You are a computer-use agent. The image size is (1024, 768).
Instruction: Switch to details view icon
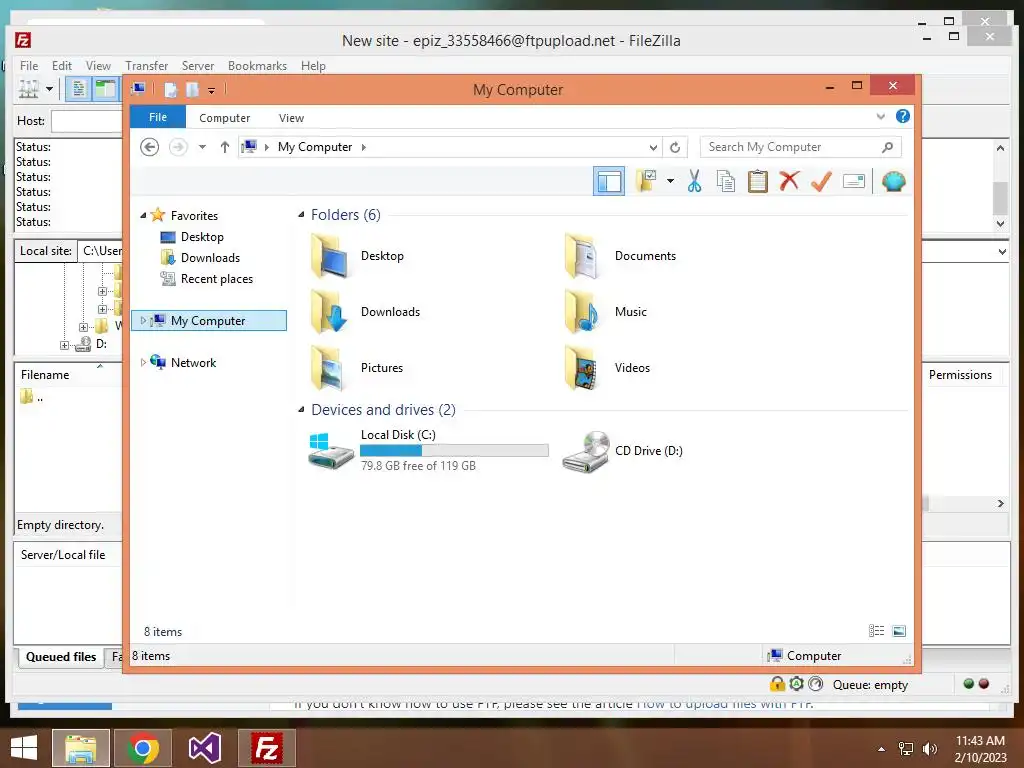876,630
